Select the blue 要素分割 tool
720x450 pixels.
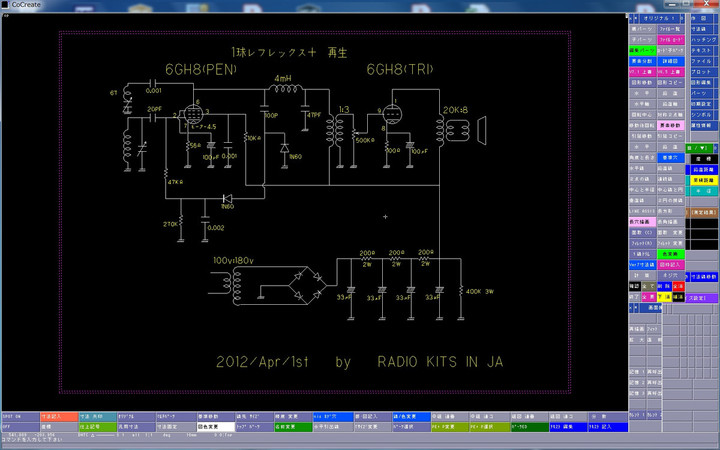[641, 61]
